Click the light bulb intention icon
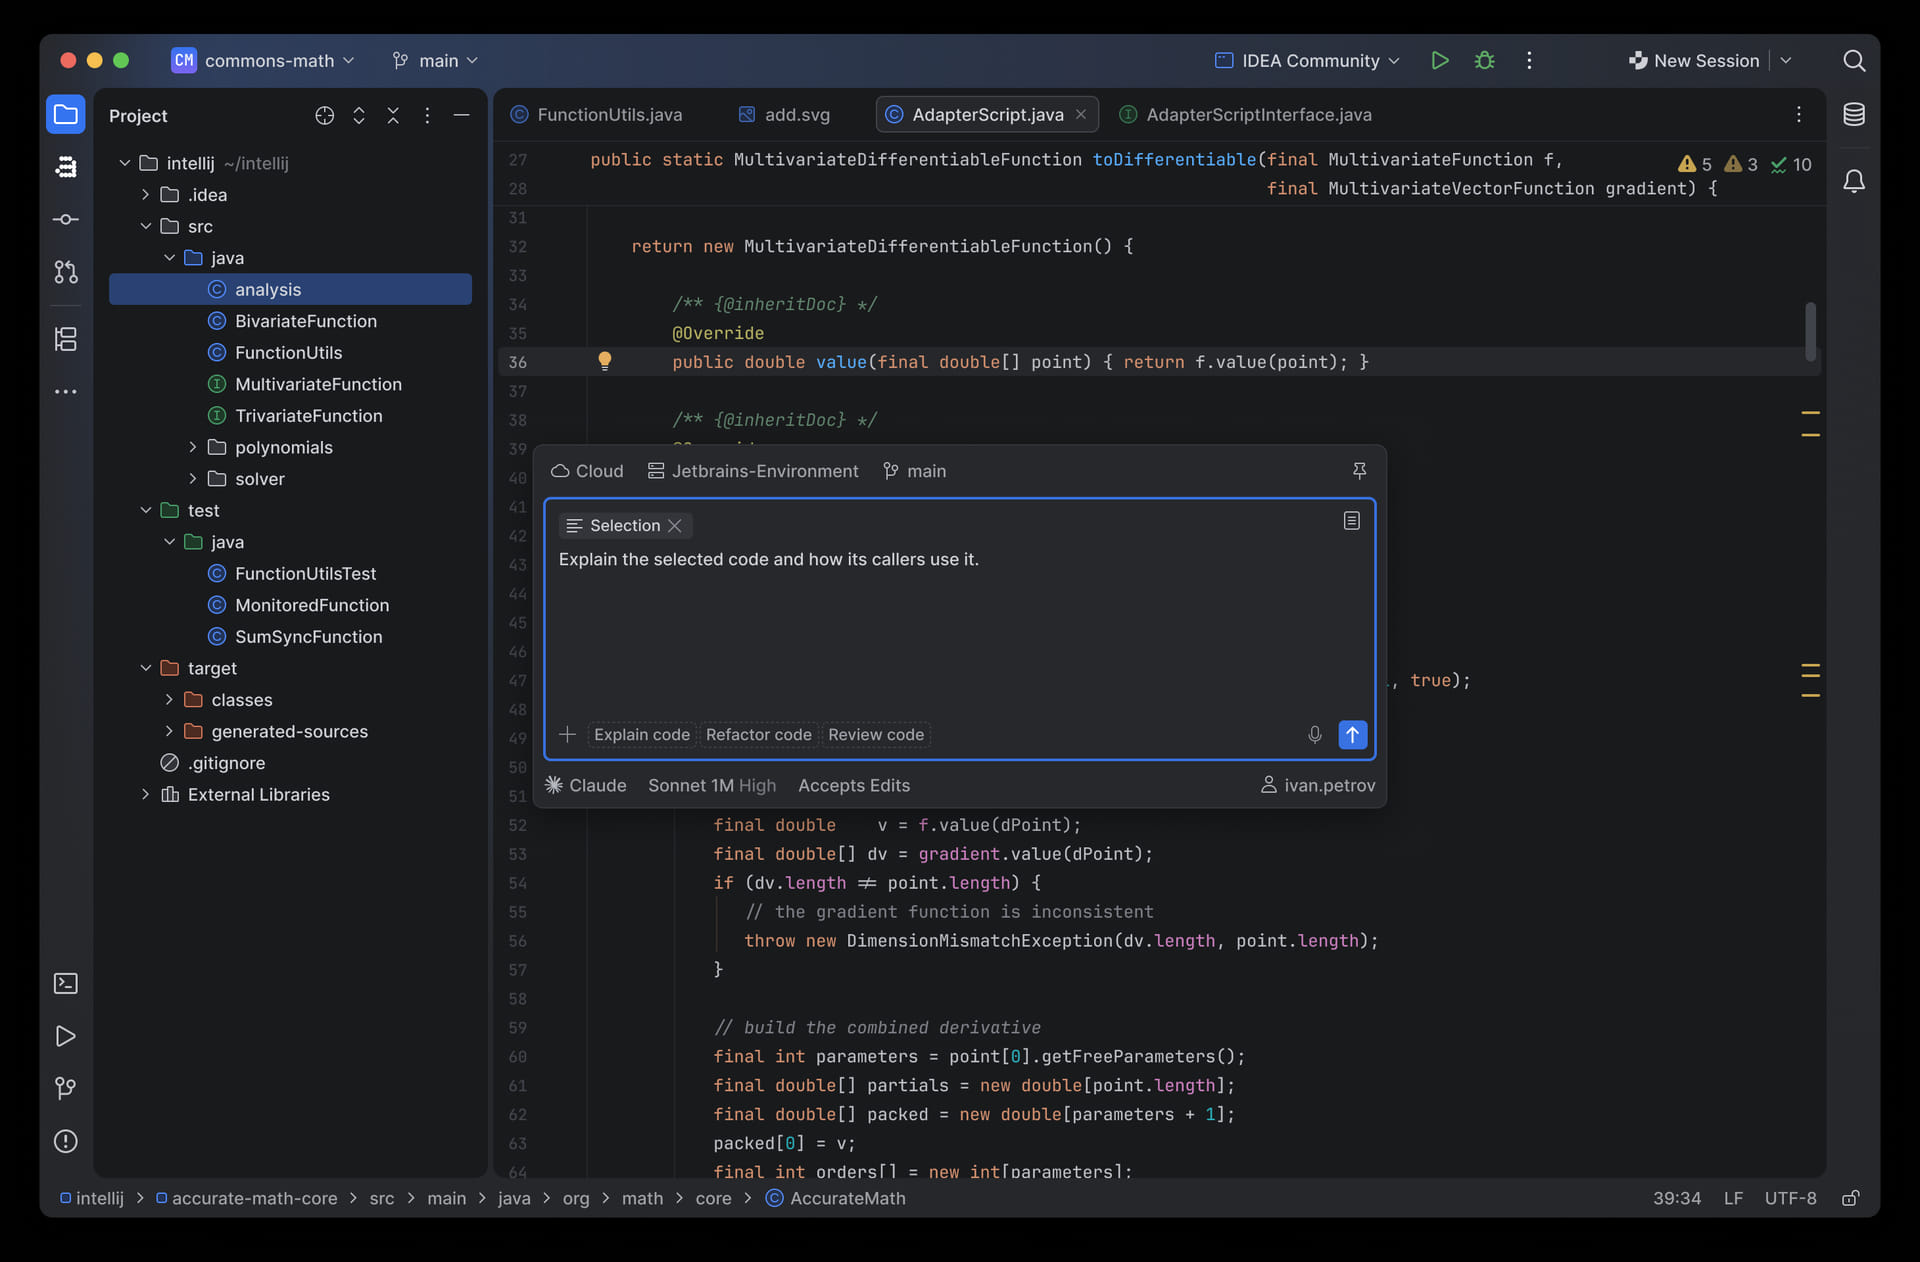This screenshot has height=1262, width=1920. [605, 361]
